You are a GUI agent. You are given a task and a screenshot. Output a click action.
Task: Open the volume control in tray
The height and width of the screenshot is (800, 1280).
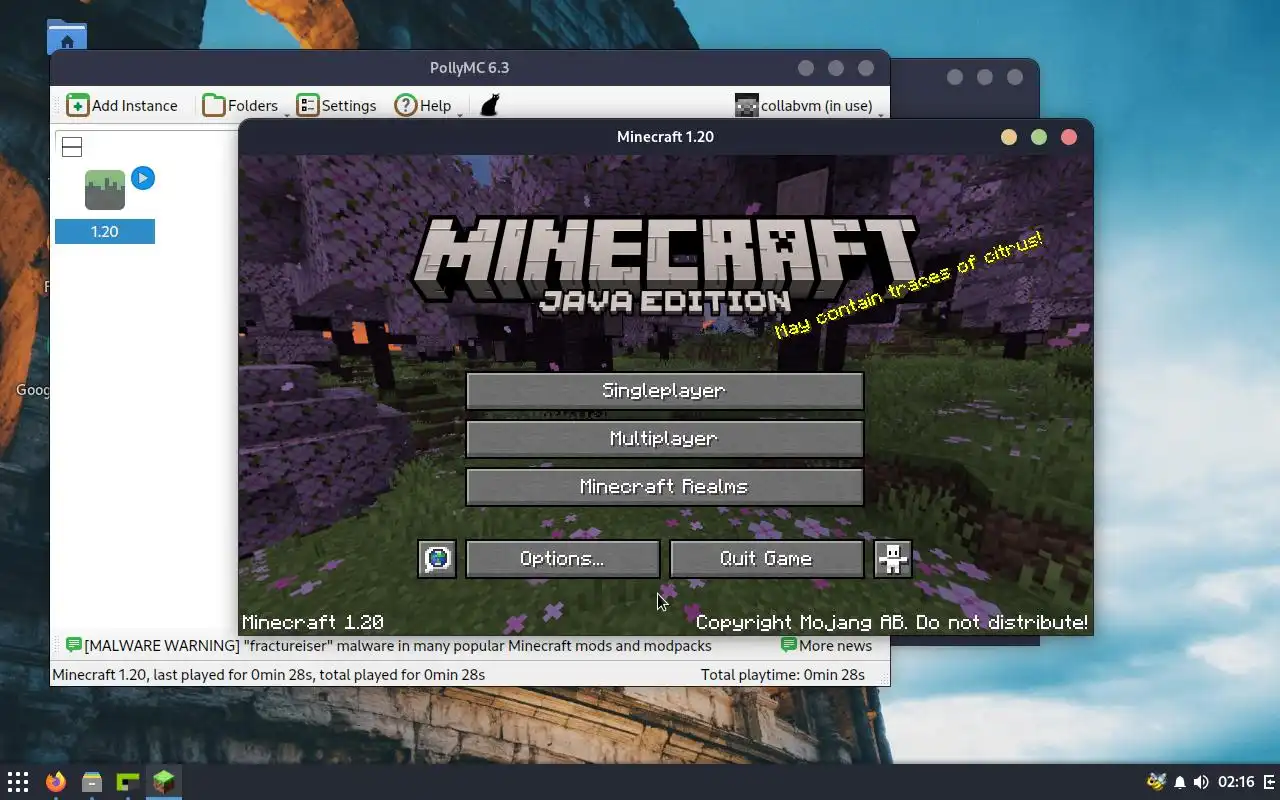(x=1201, y=782)
